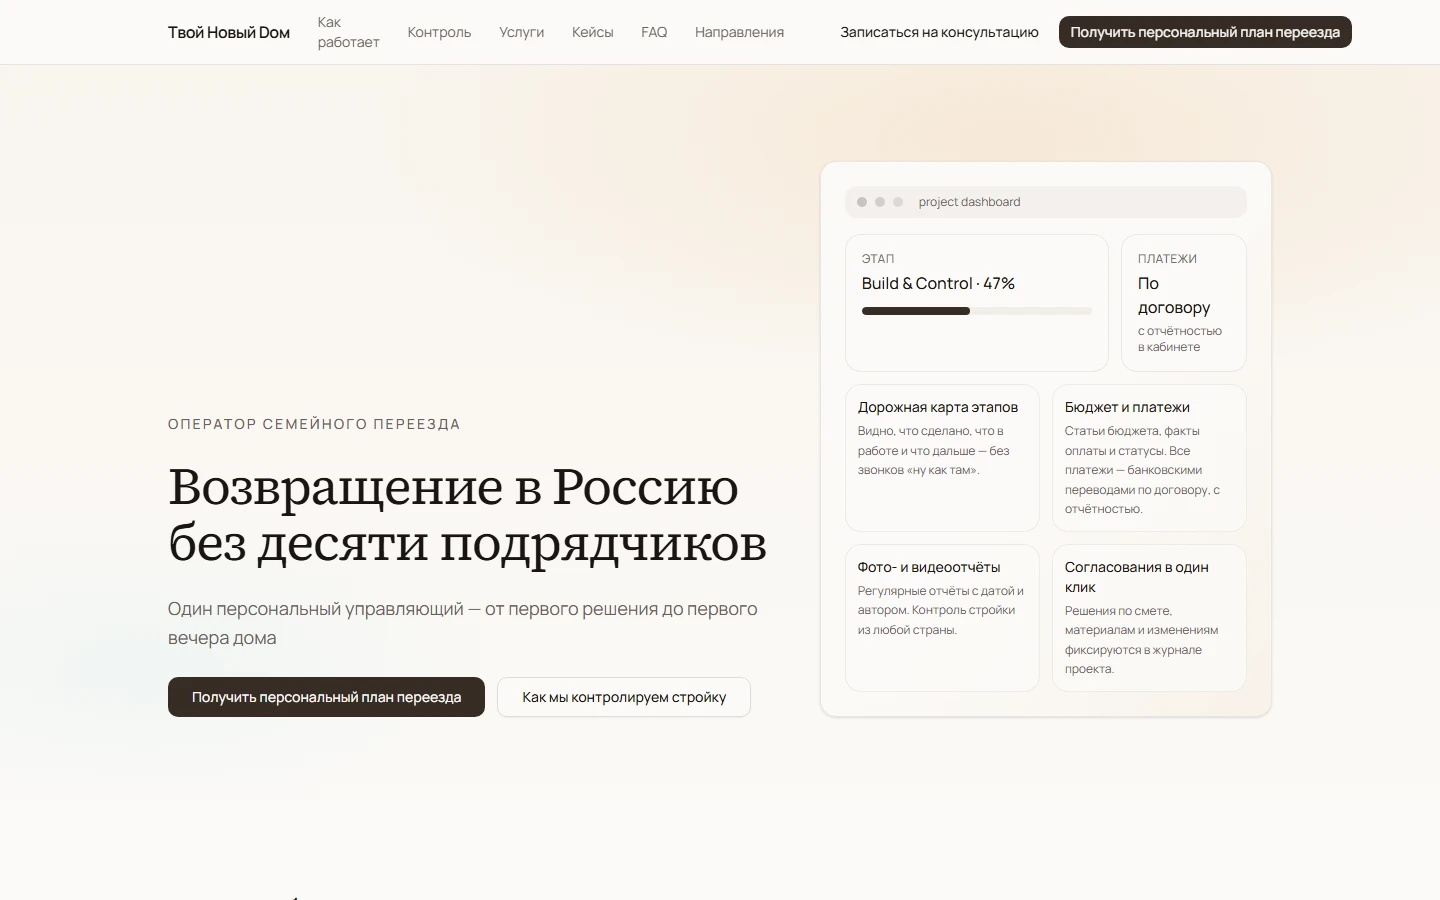The height and width of the screenshot is (900, 1440).
Task: Click the Build & Control progress bar
Action: [977, 311]
